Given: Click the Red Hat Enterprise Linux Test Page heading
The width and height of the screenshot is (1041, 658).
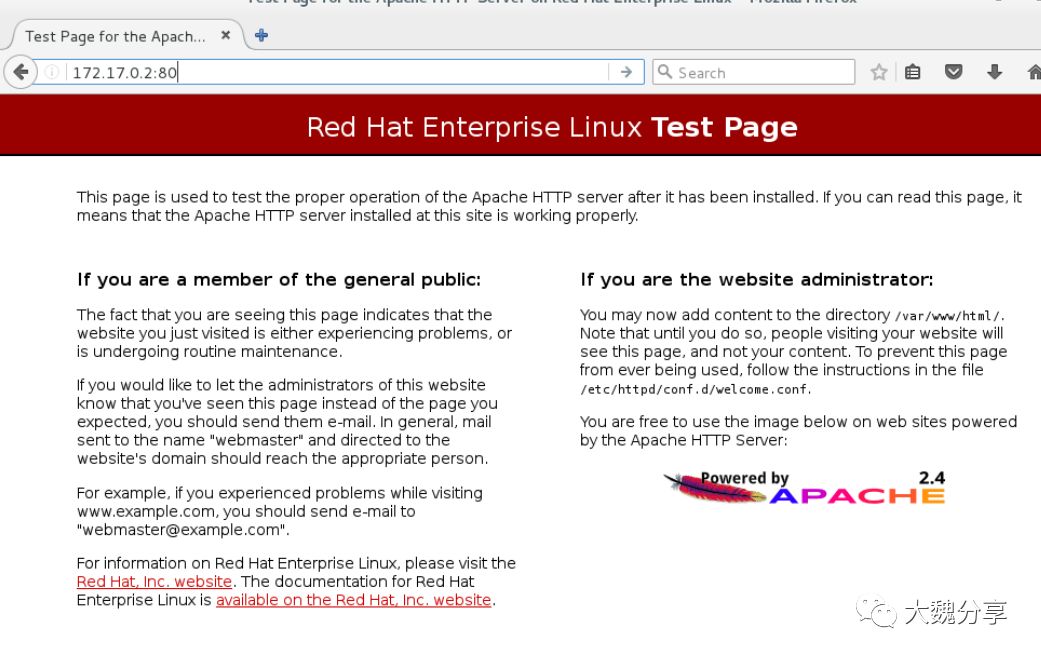Looking at the screenshot, I should tap(552, 127).
